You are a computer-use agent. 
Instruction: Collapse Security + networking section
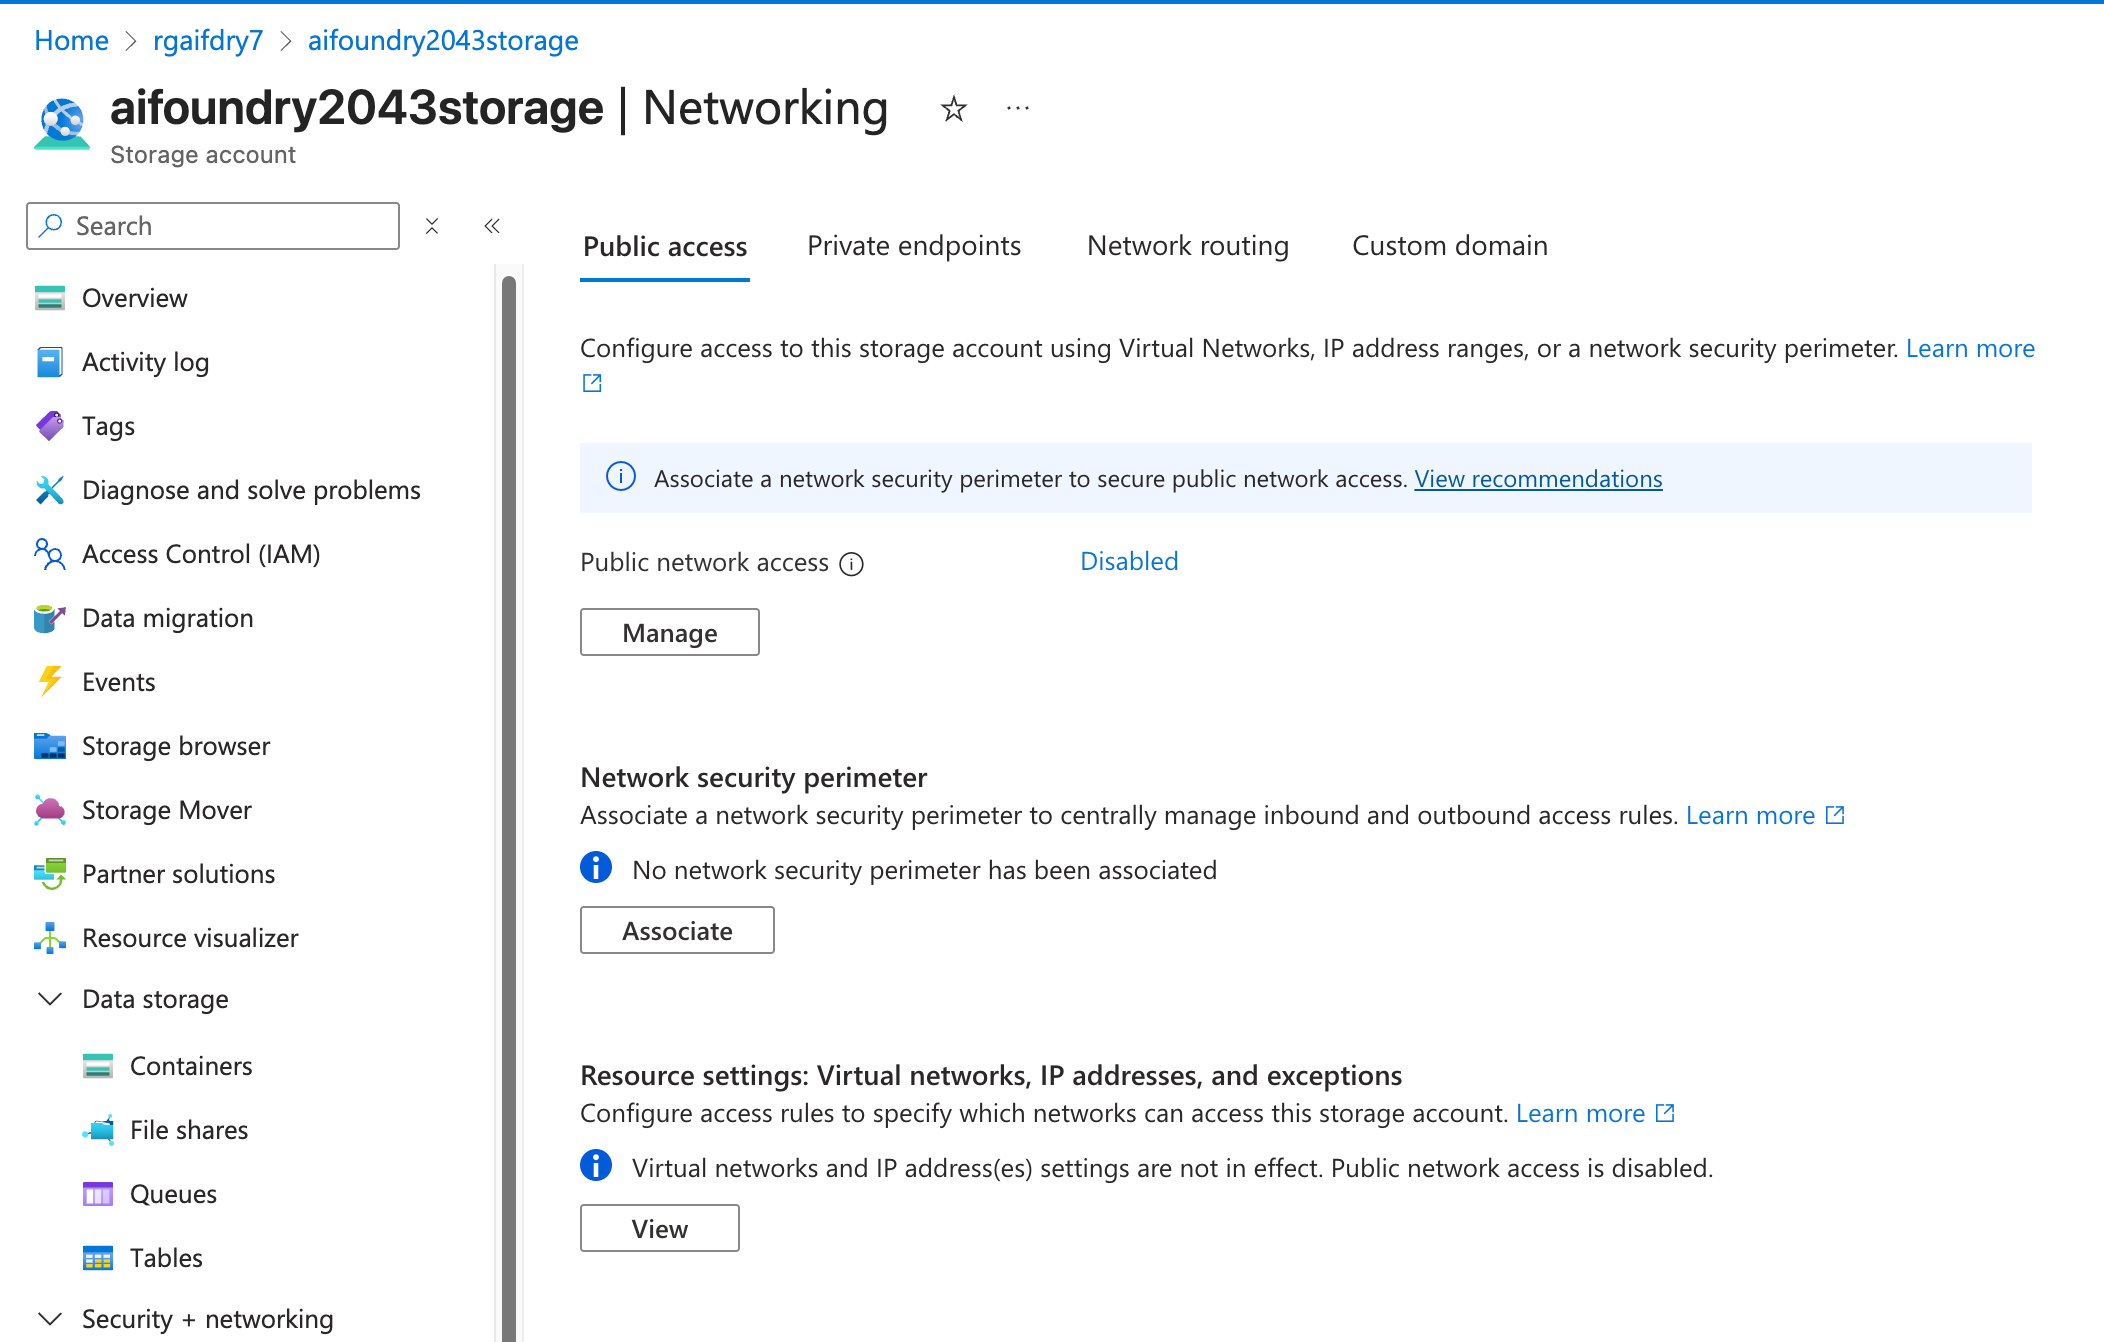point(49,1319)
